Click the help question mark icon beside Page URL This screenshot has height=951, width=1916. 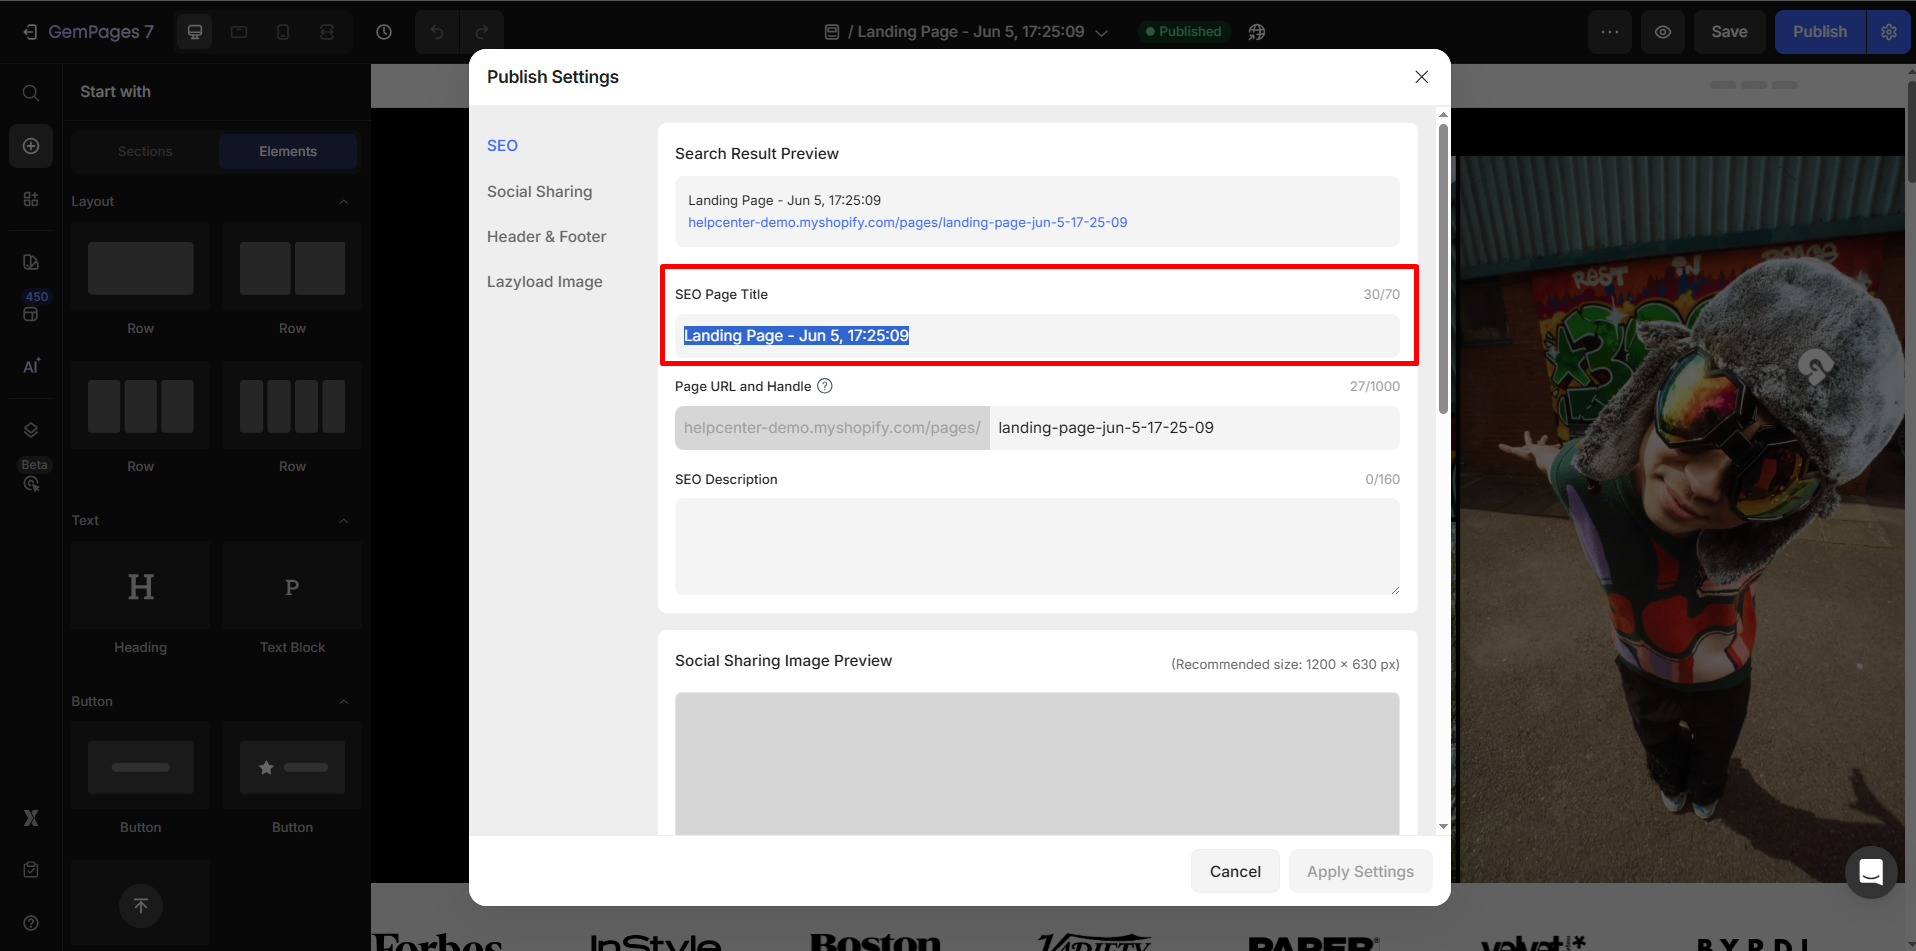pyautogui.click(x=825, y=386)
